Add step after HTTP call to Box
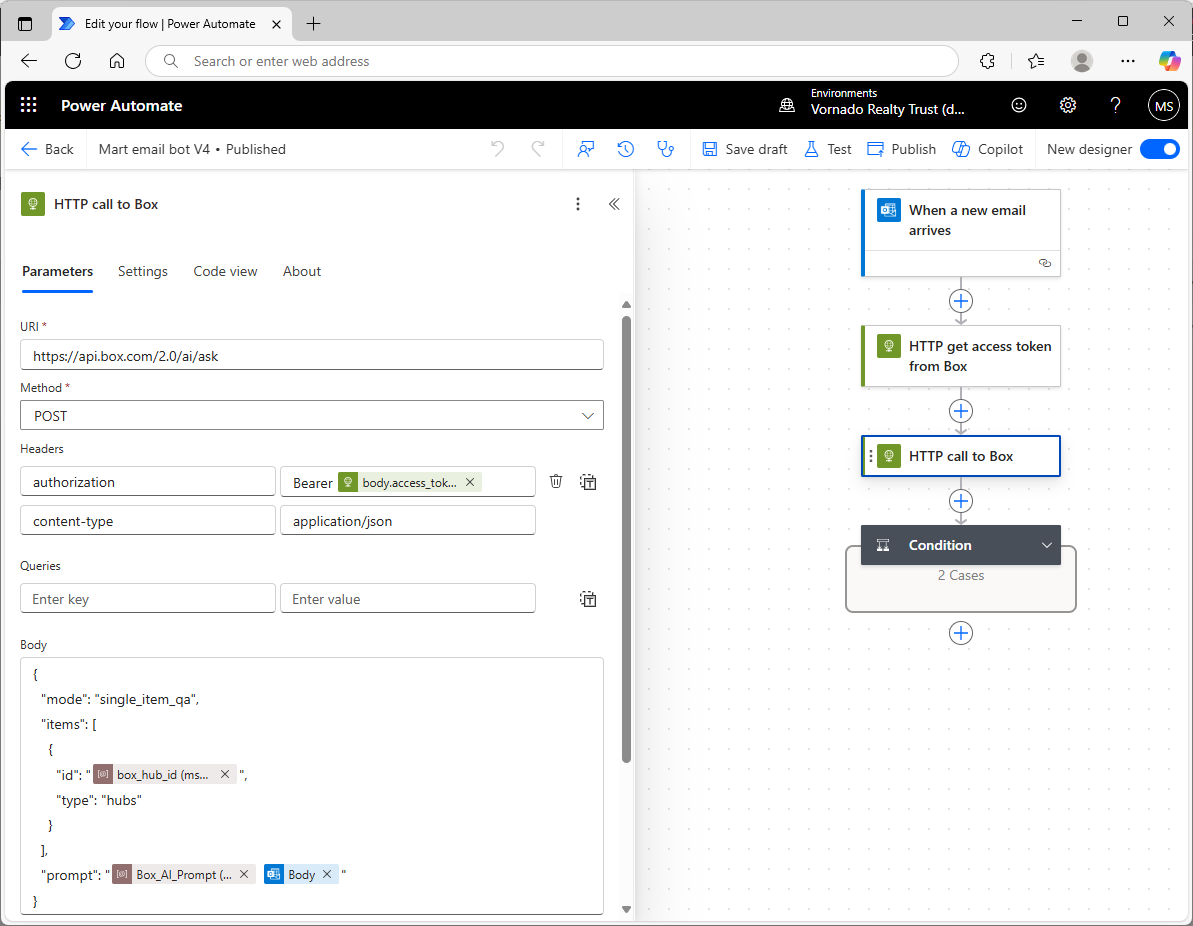The height and width of the screenshot is (926, 1193). click(x=960, y=500)
